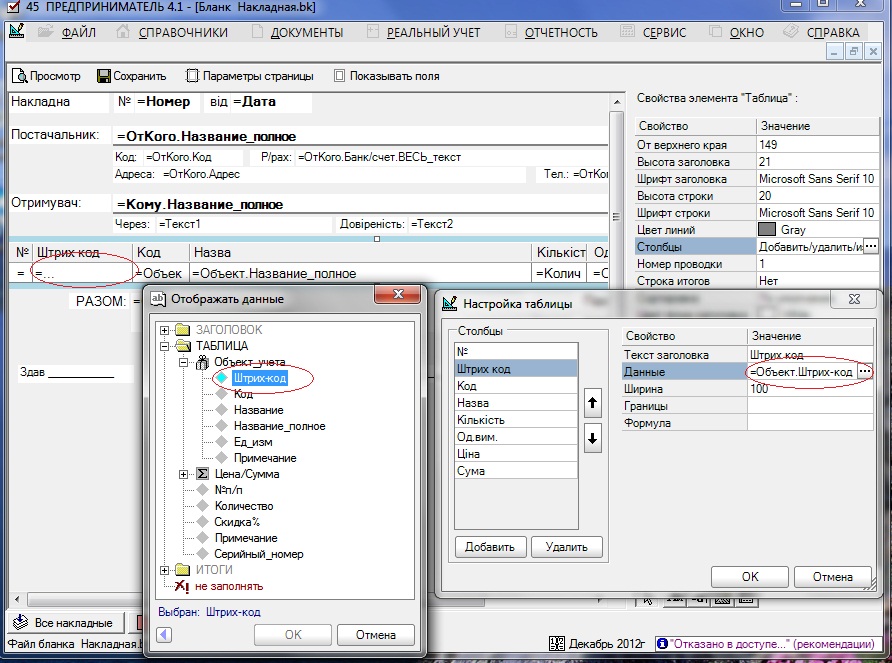Image resolution: width=892 pixels, height=663 pixels.
Task: Move column up with the up arrow
Action: [x=592, y=403]
